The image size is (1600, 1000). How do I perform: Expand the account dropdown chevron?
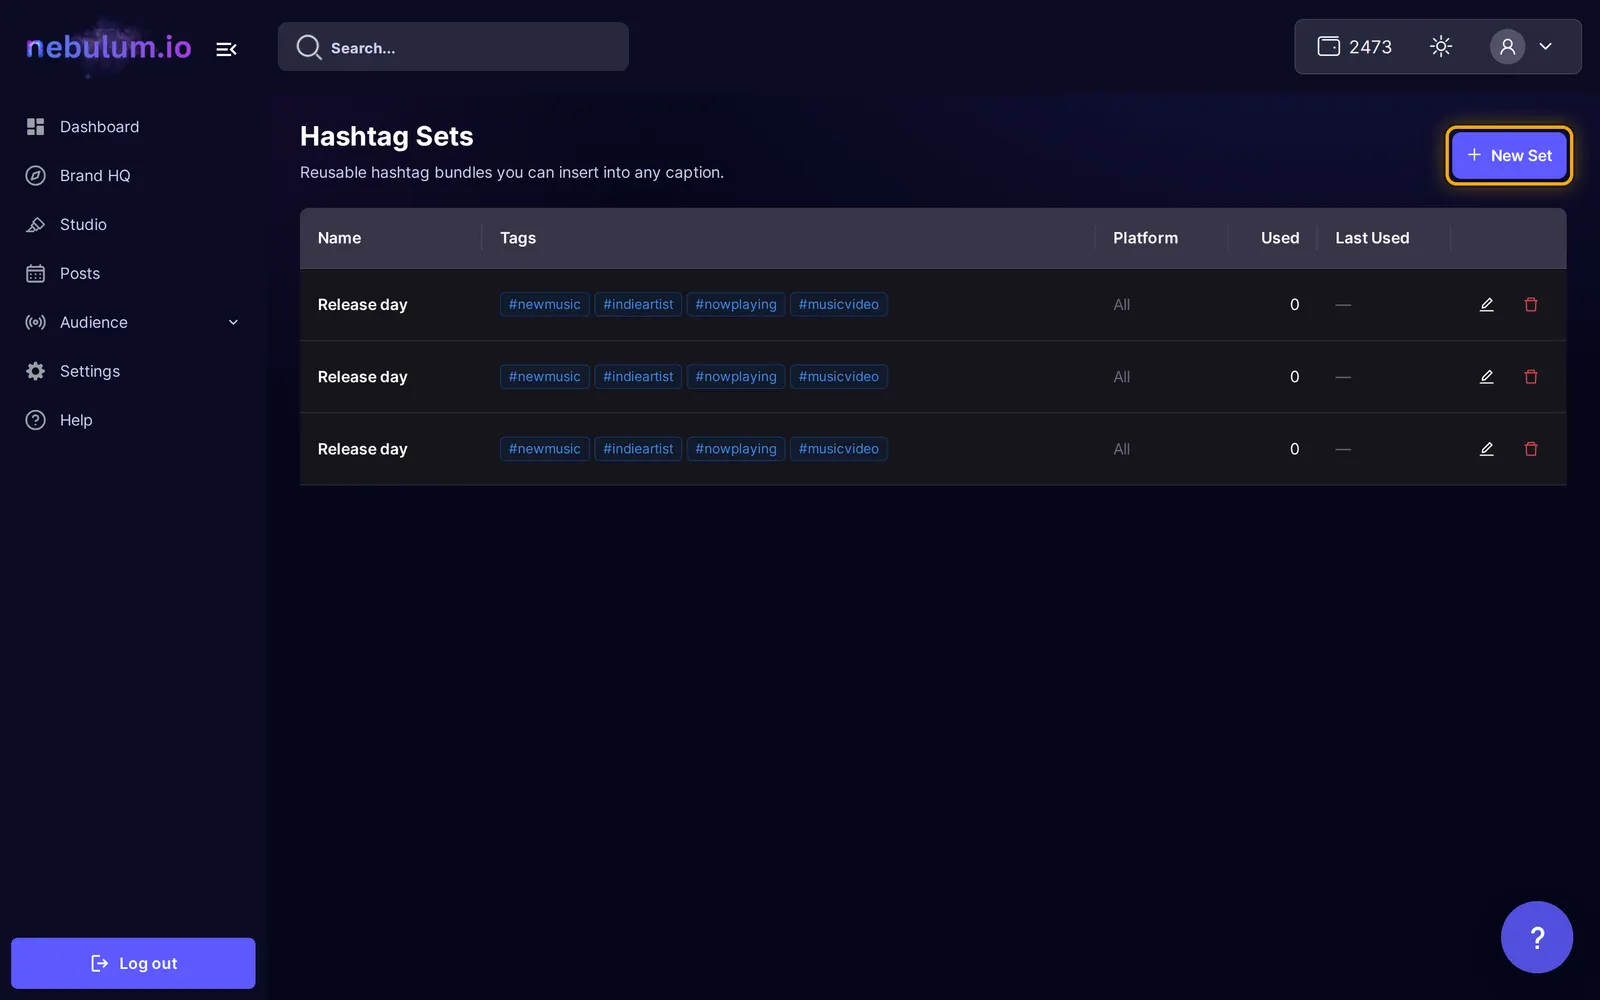1545,46
